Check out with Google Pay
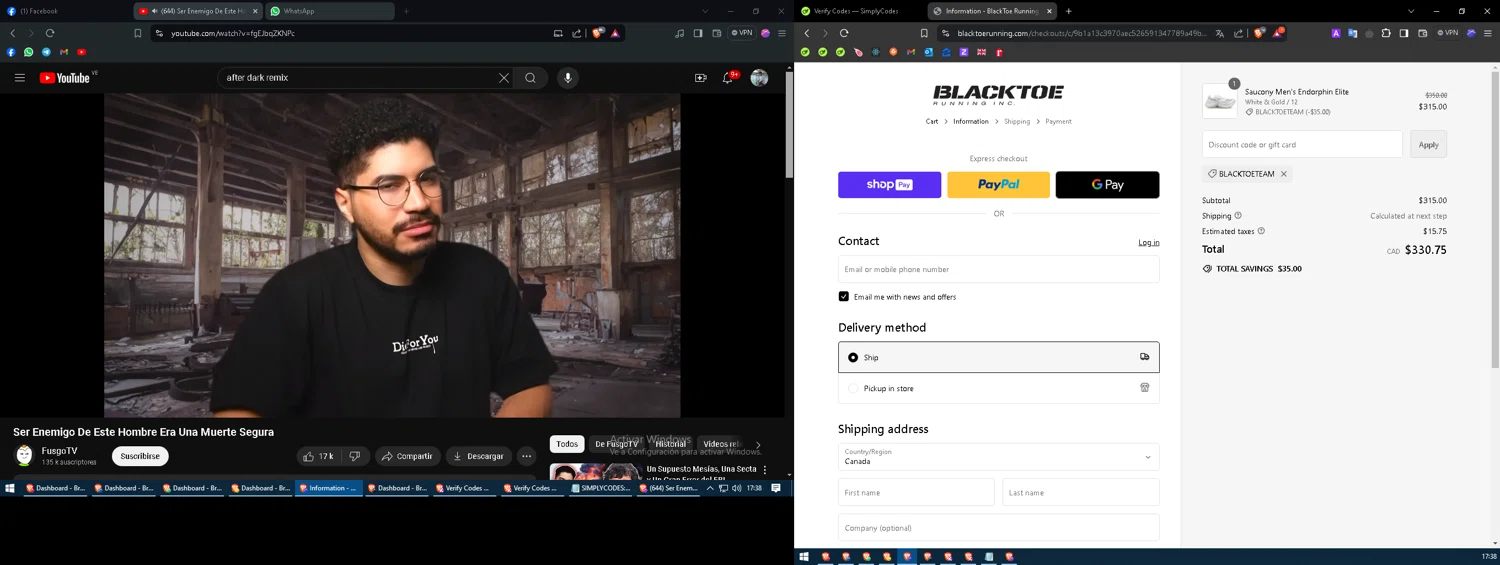 click(1107, 185)
